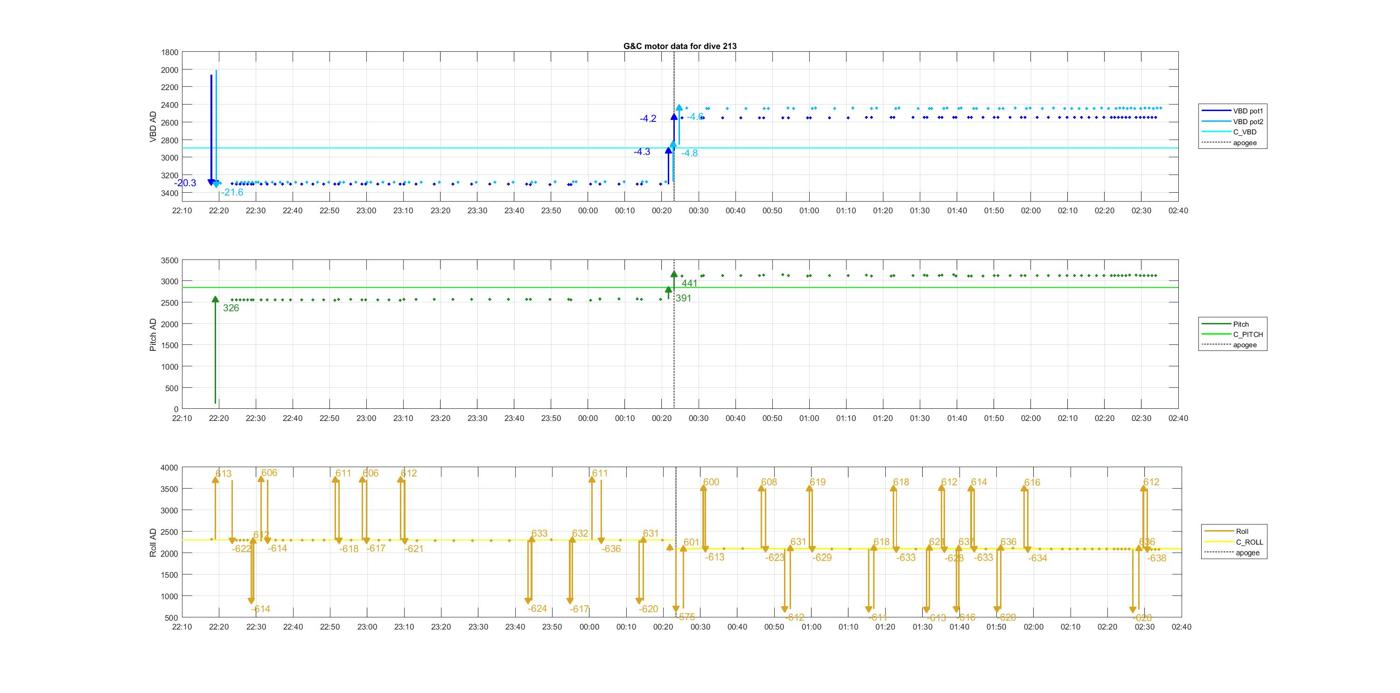This screenshot has height=693, width=1400.
Task: Click the "22:10" time tick under the VBD plot
Action: pyautogui.click(x=182, y=210)
